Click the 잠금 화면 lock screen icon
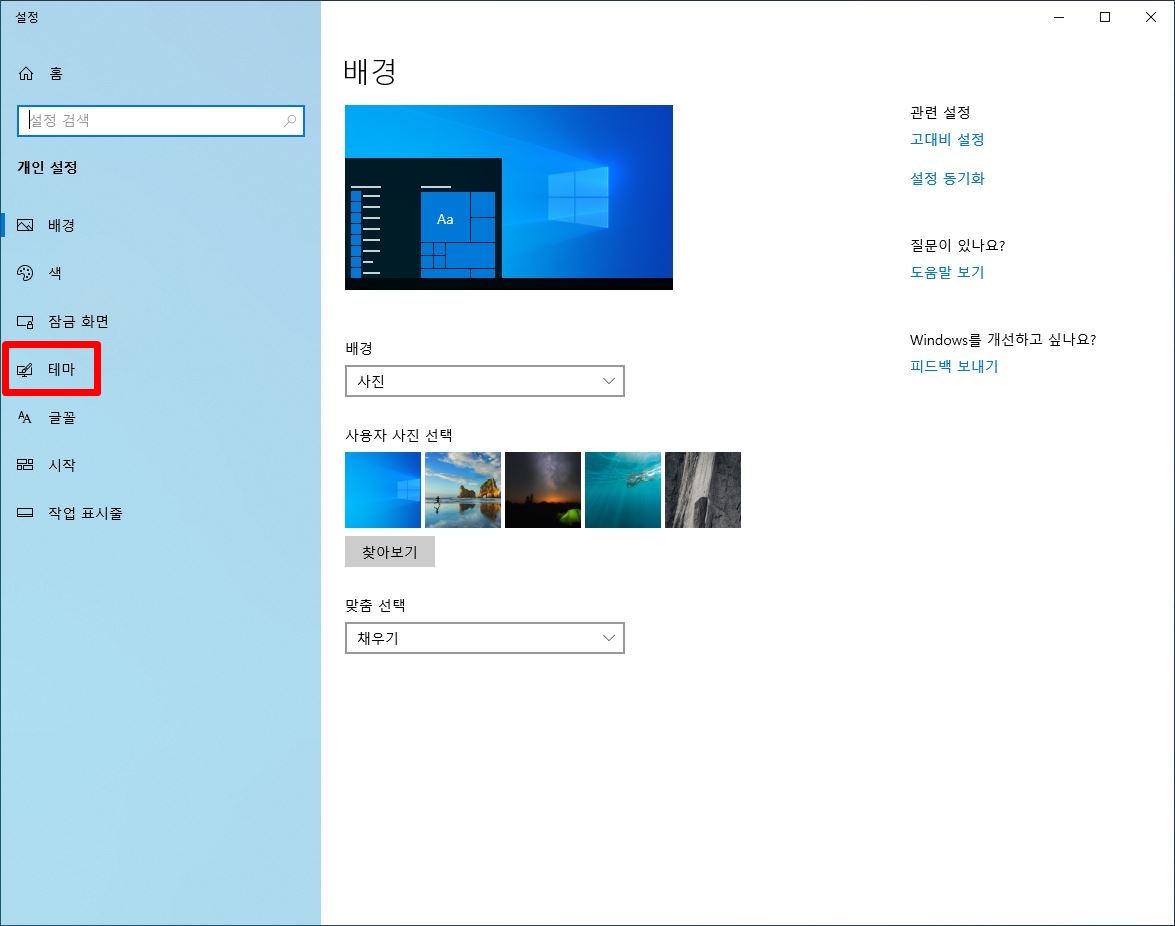Image resolution: width=1175 pixels, height=926 pixels. [x=25, y=321]
